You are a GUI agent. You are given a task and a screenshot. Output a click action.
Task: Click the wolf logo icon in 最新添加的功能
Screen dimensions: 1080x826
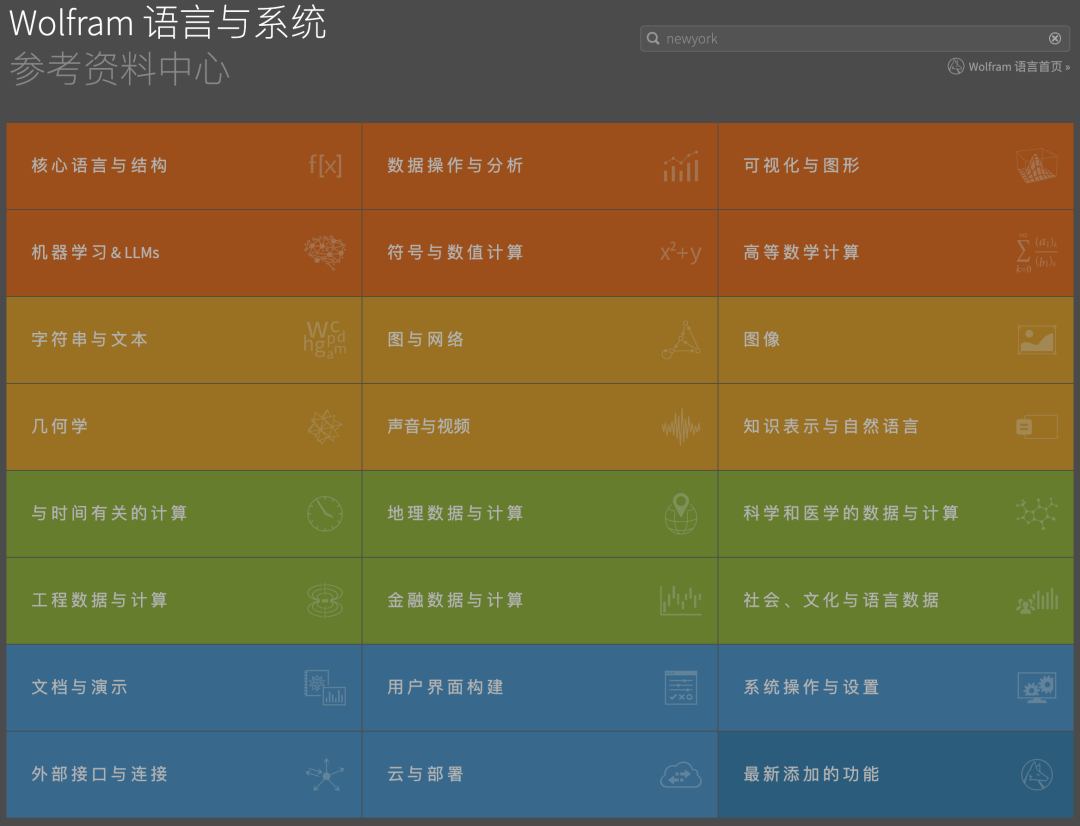click(x=1037, y=774)
